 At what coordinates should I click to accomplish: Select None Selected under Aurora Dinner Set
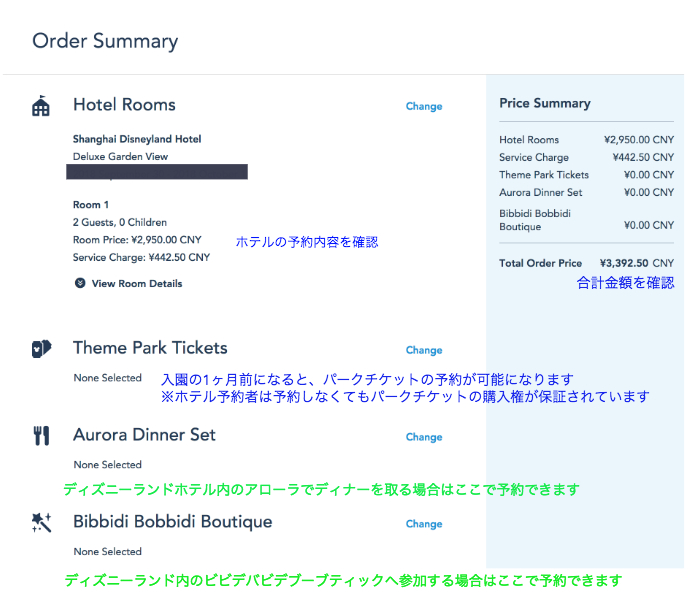(108, 465)
